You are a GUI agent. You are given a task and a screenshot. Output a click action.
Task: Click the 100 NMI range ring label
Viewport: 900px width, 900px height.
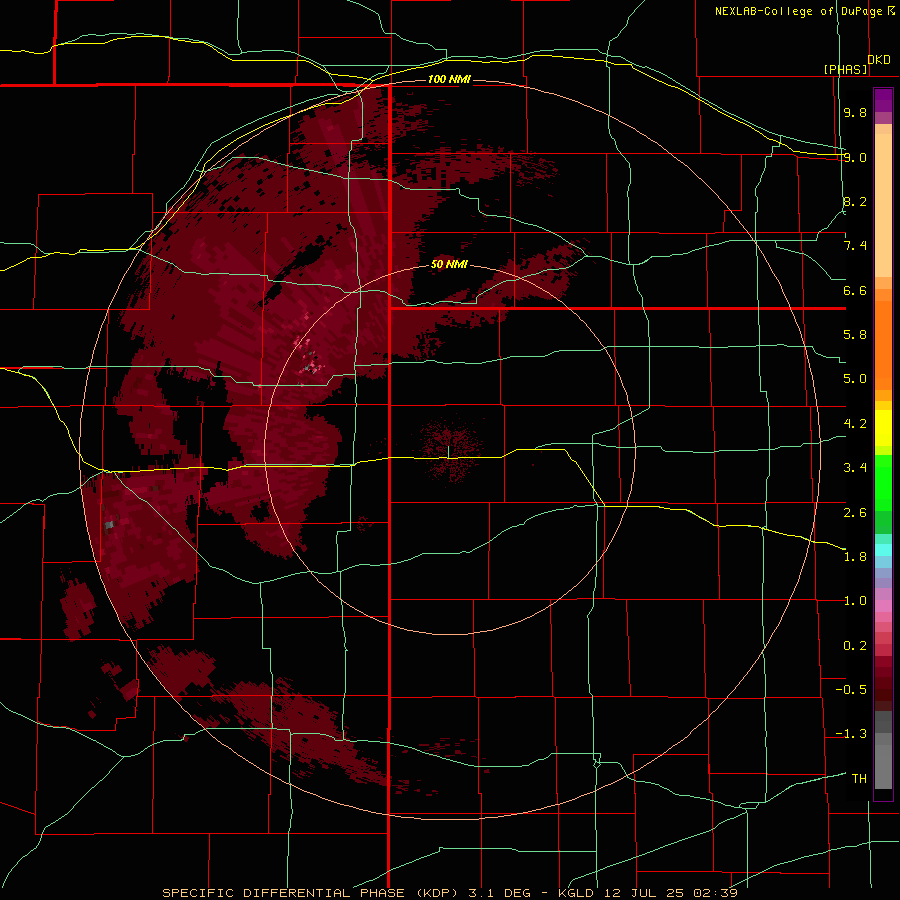[449, 79]
